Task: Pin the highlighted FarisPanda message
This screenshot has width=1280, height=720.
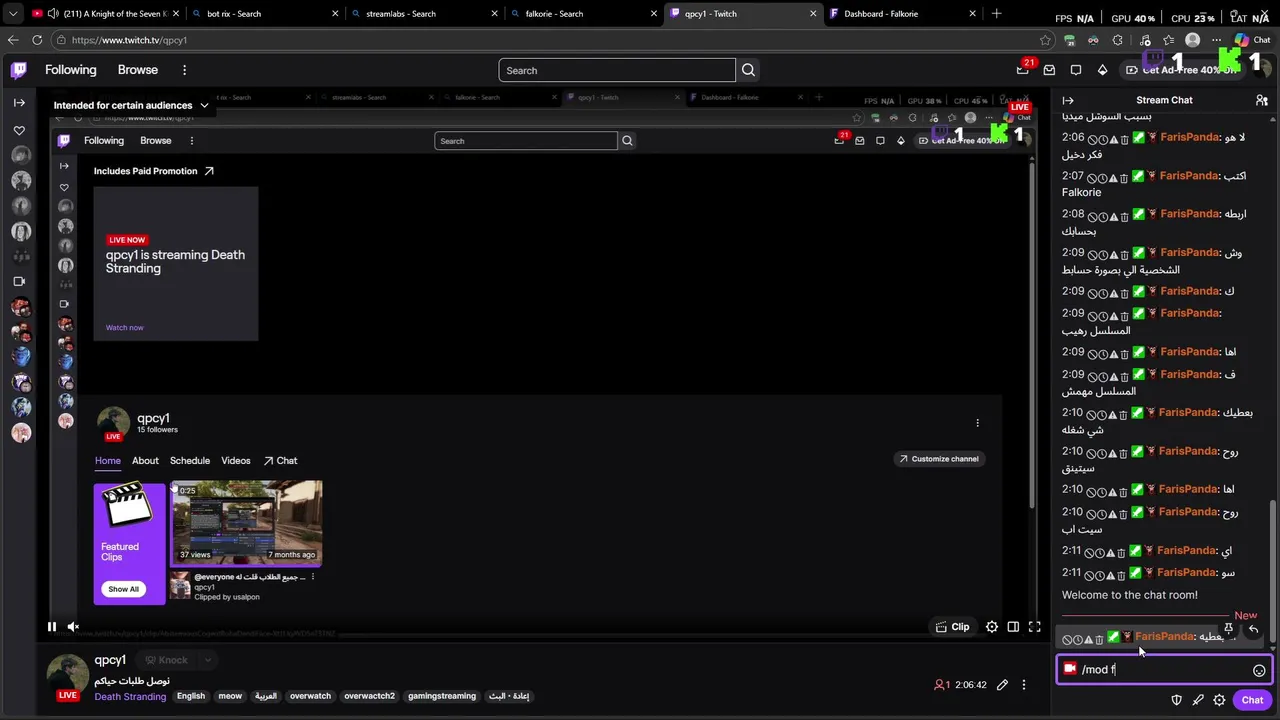Action: click(x=1229, y=629)
